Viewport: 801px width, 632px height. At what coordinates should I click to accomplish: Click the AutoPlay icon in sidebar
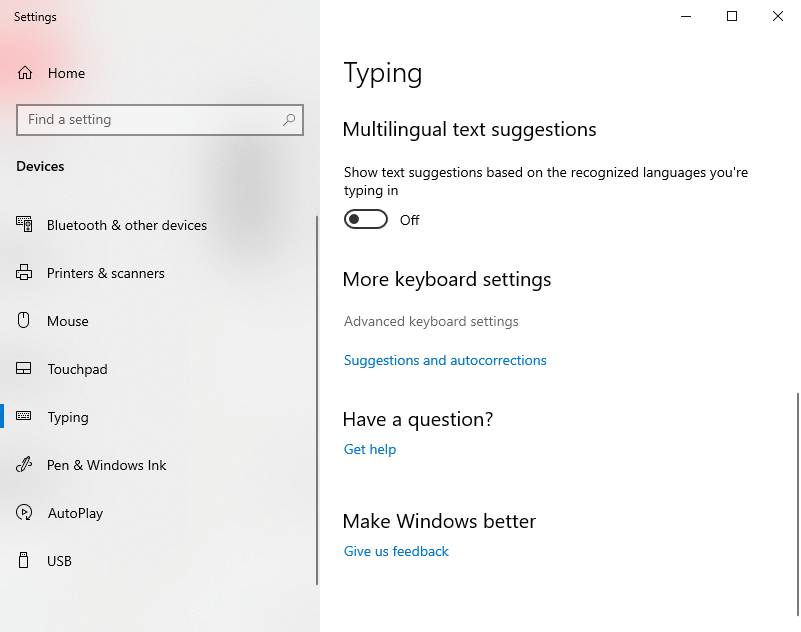click(x=24, y=512)
